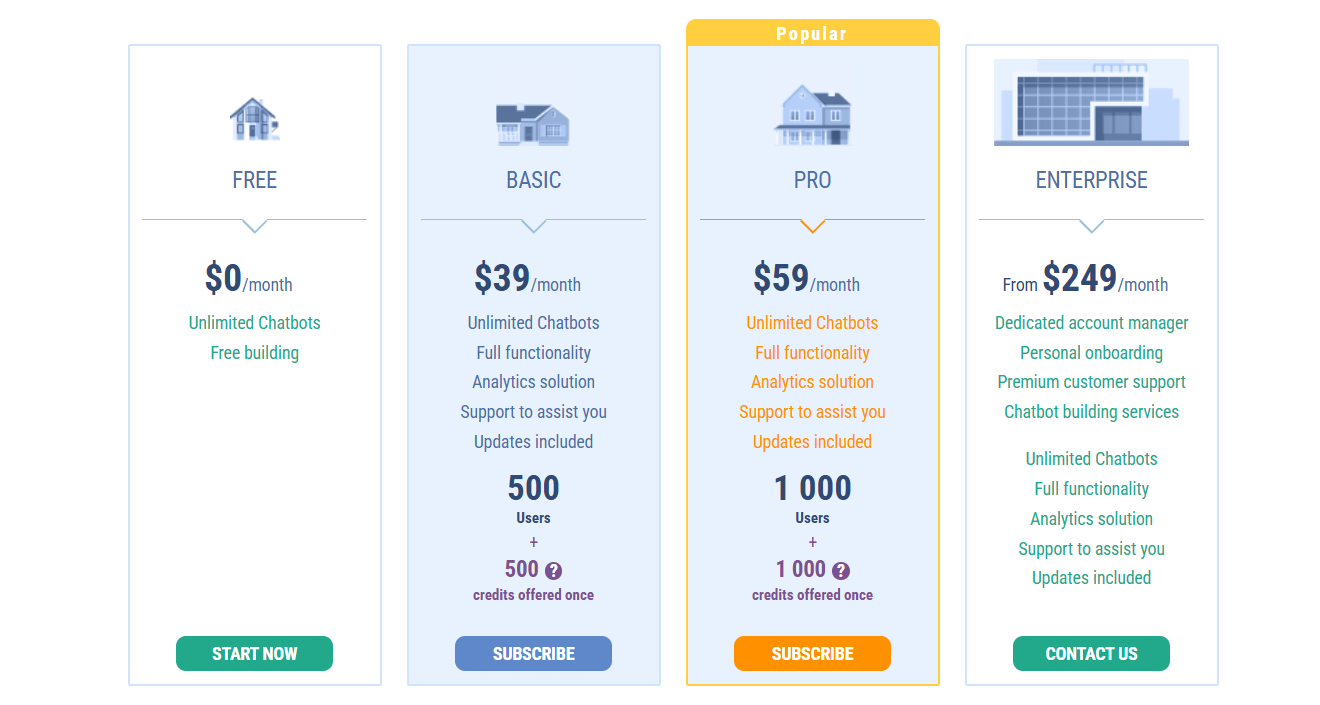
Task: Click the two-story house icon above PRO
Action: tap(812, 115)
